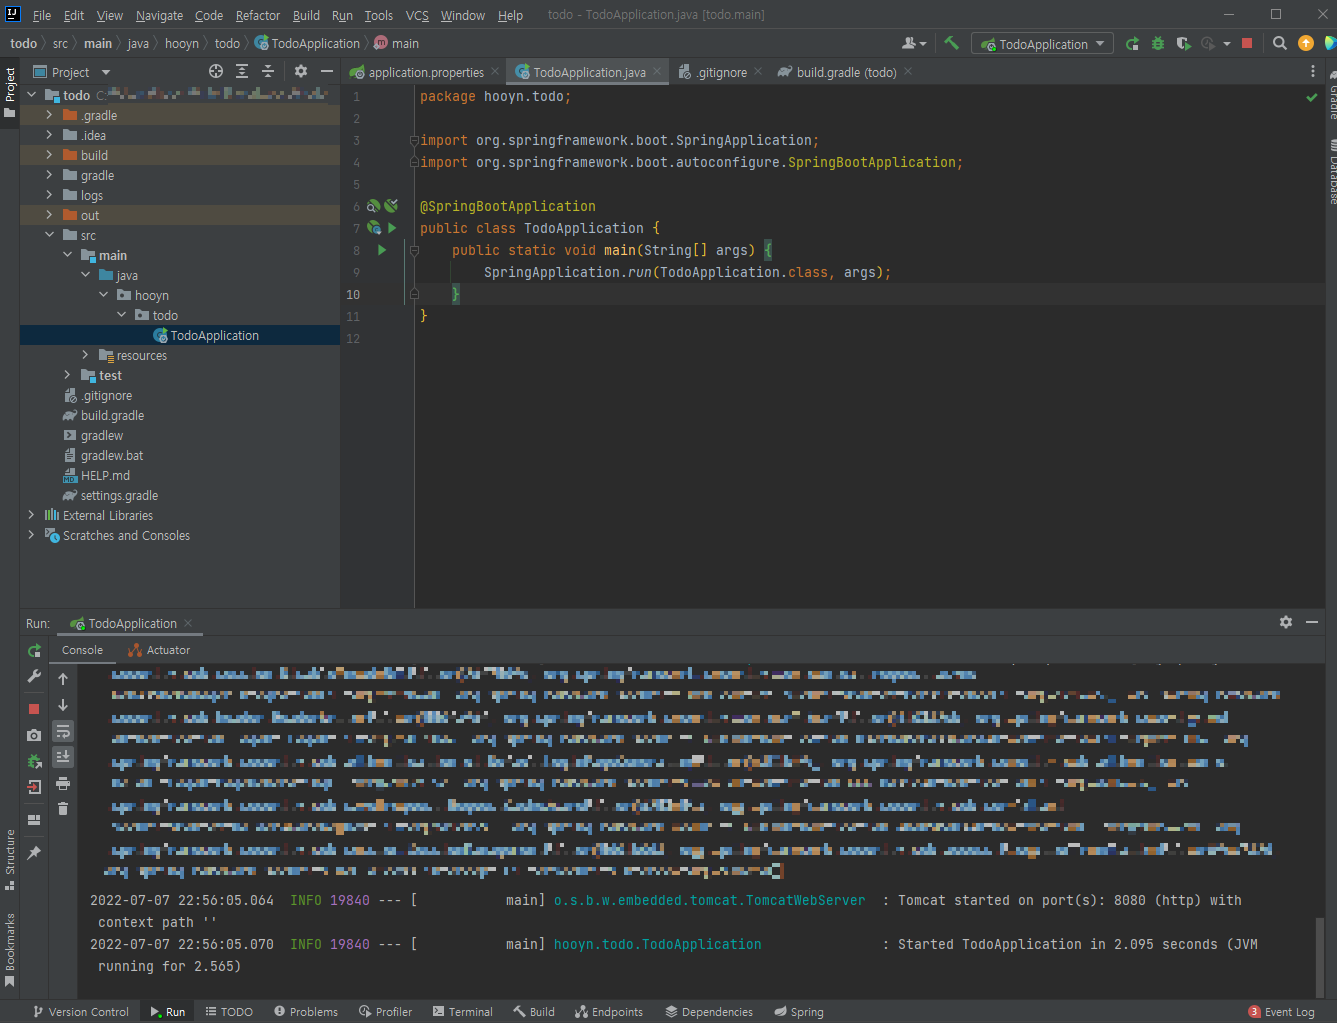This screenshot has width=1337, height=1023.
Task: Collapse the src folder
Action: [49, 235]
